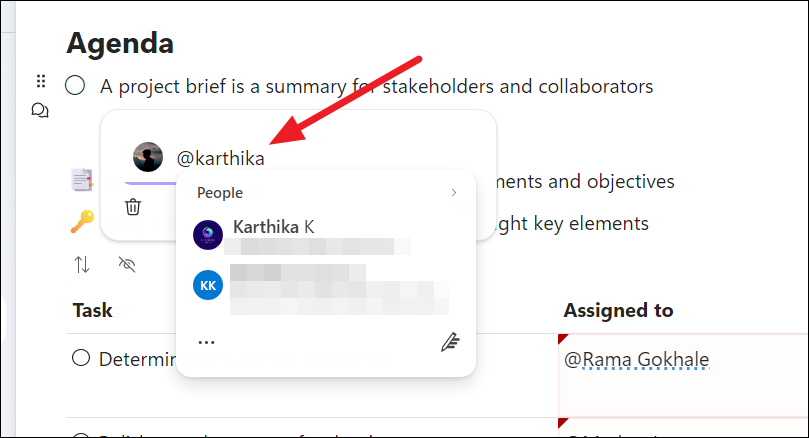Click the six-dot drag handle

(x=40, y=81)
